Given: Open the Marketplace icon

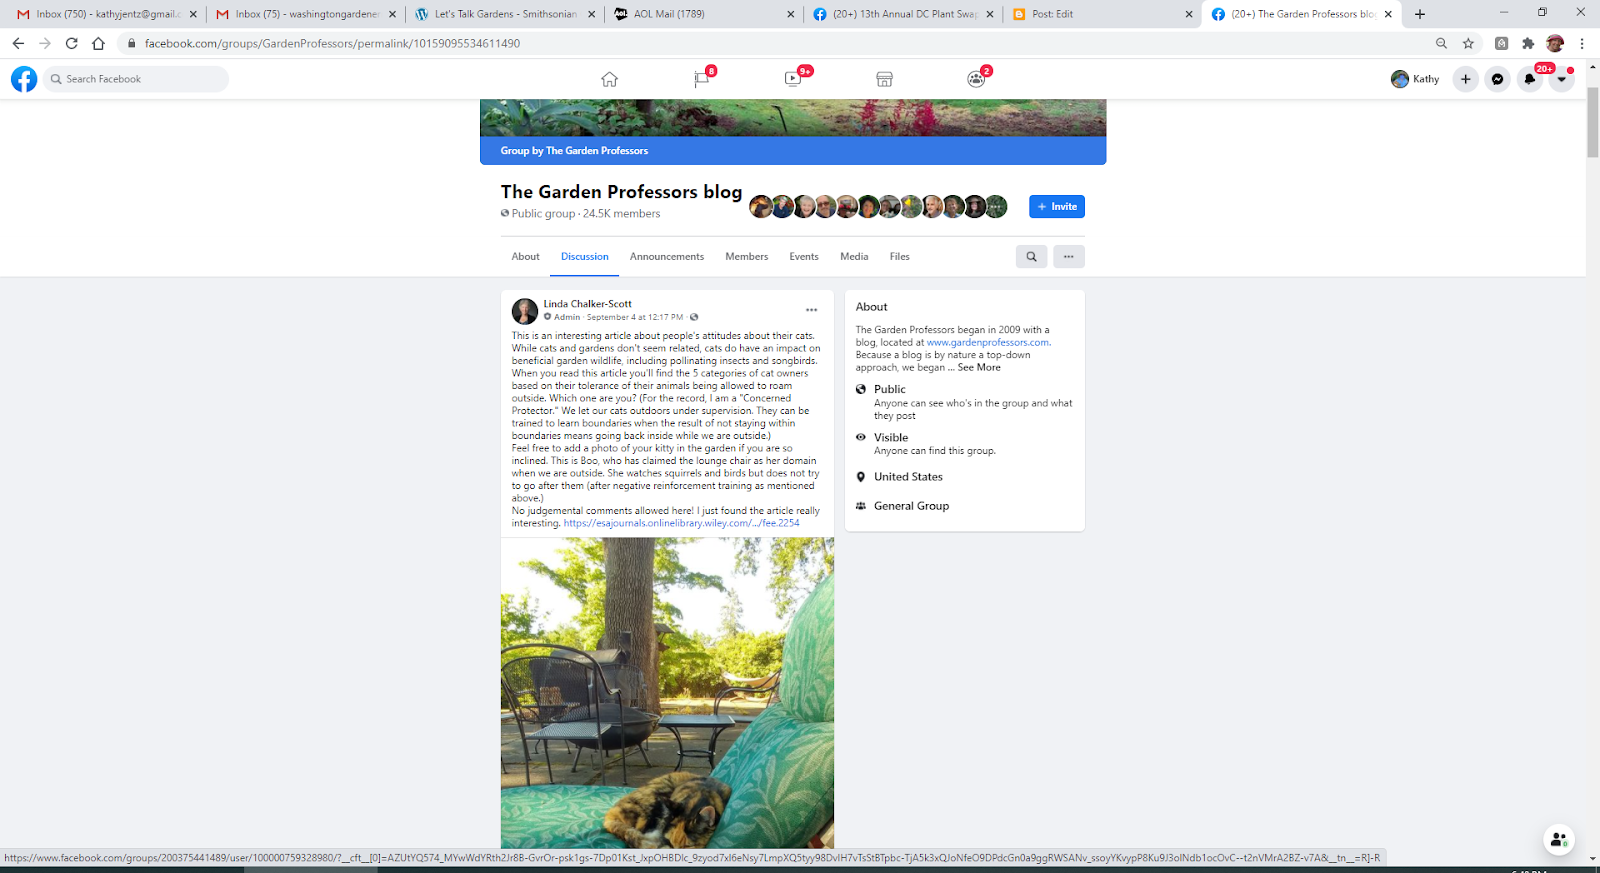Looking at the screenshot, I should pyautogui.click(x=884, y=79).
